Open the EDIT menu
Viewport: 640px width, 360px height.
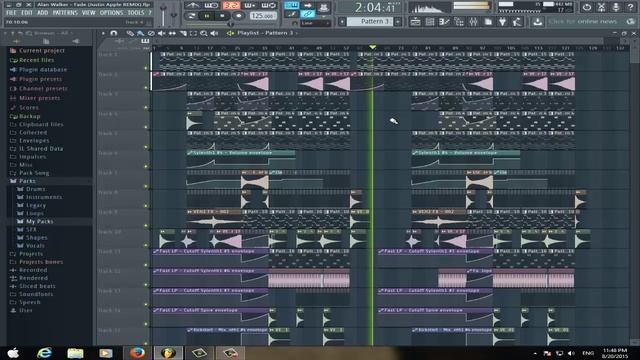click(x=27, y=13)
